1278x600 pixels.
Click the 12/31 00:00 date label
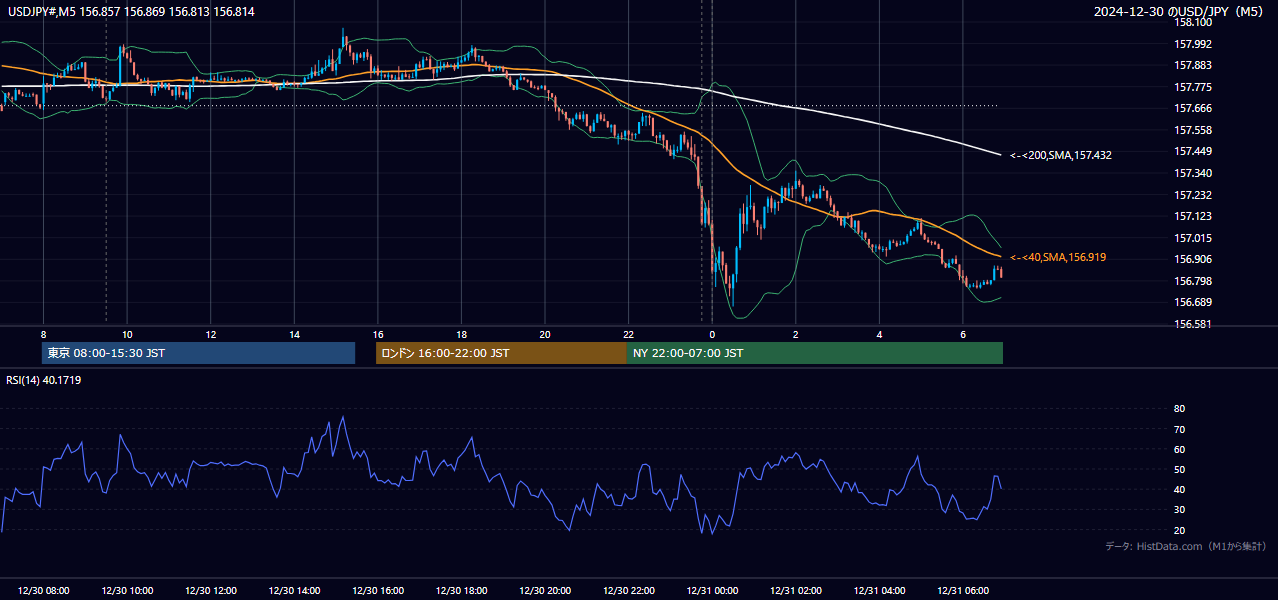coord(712,591)
